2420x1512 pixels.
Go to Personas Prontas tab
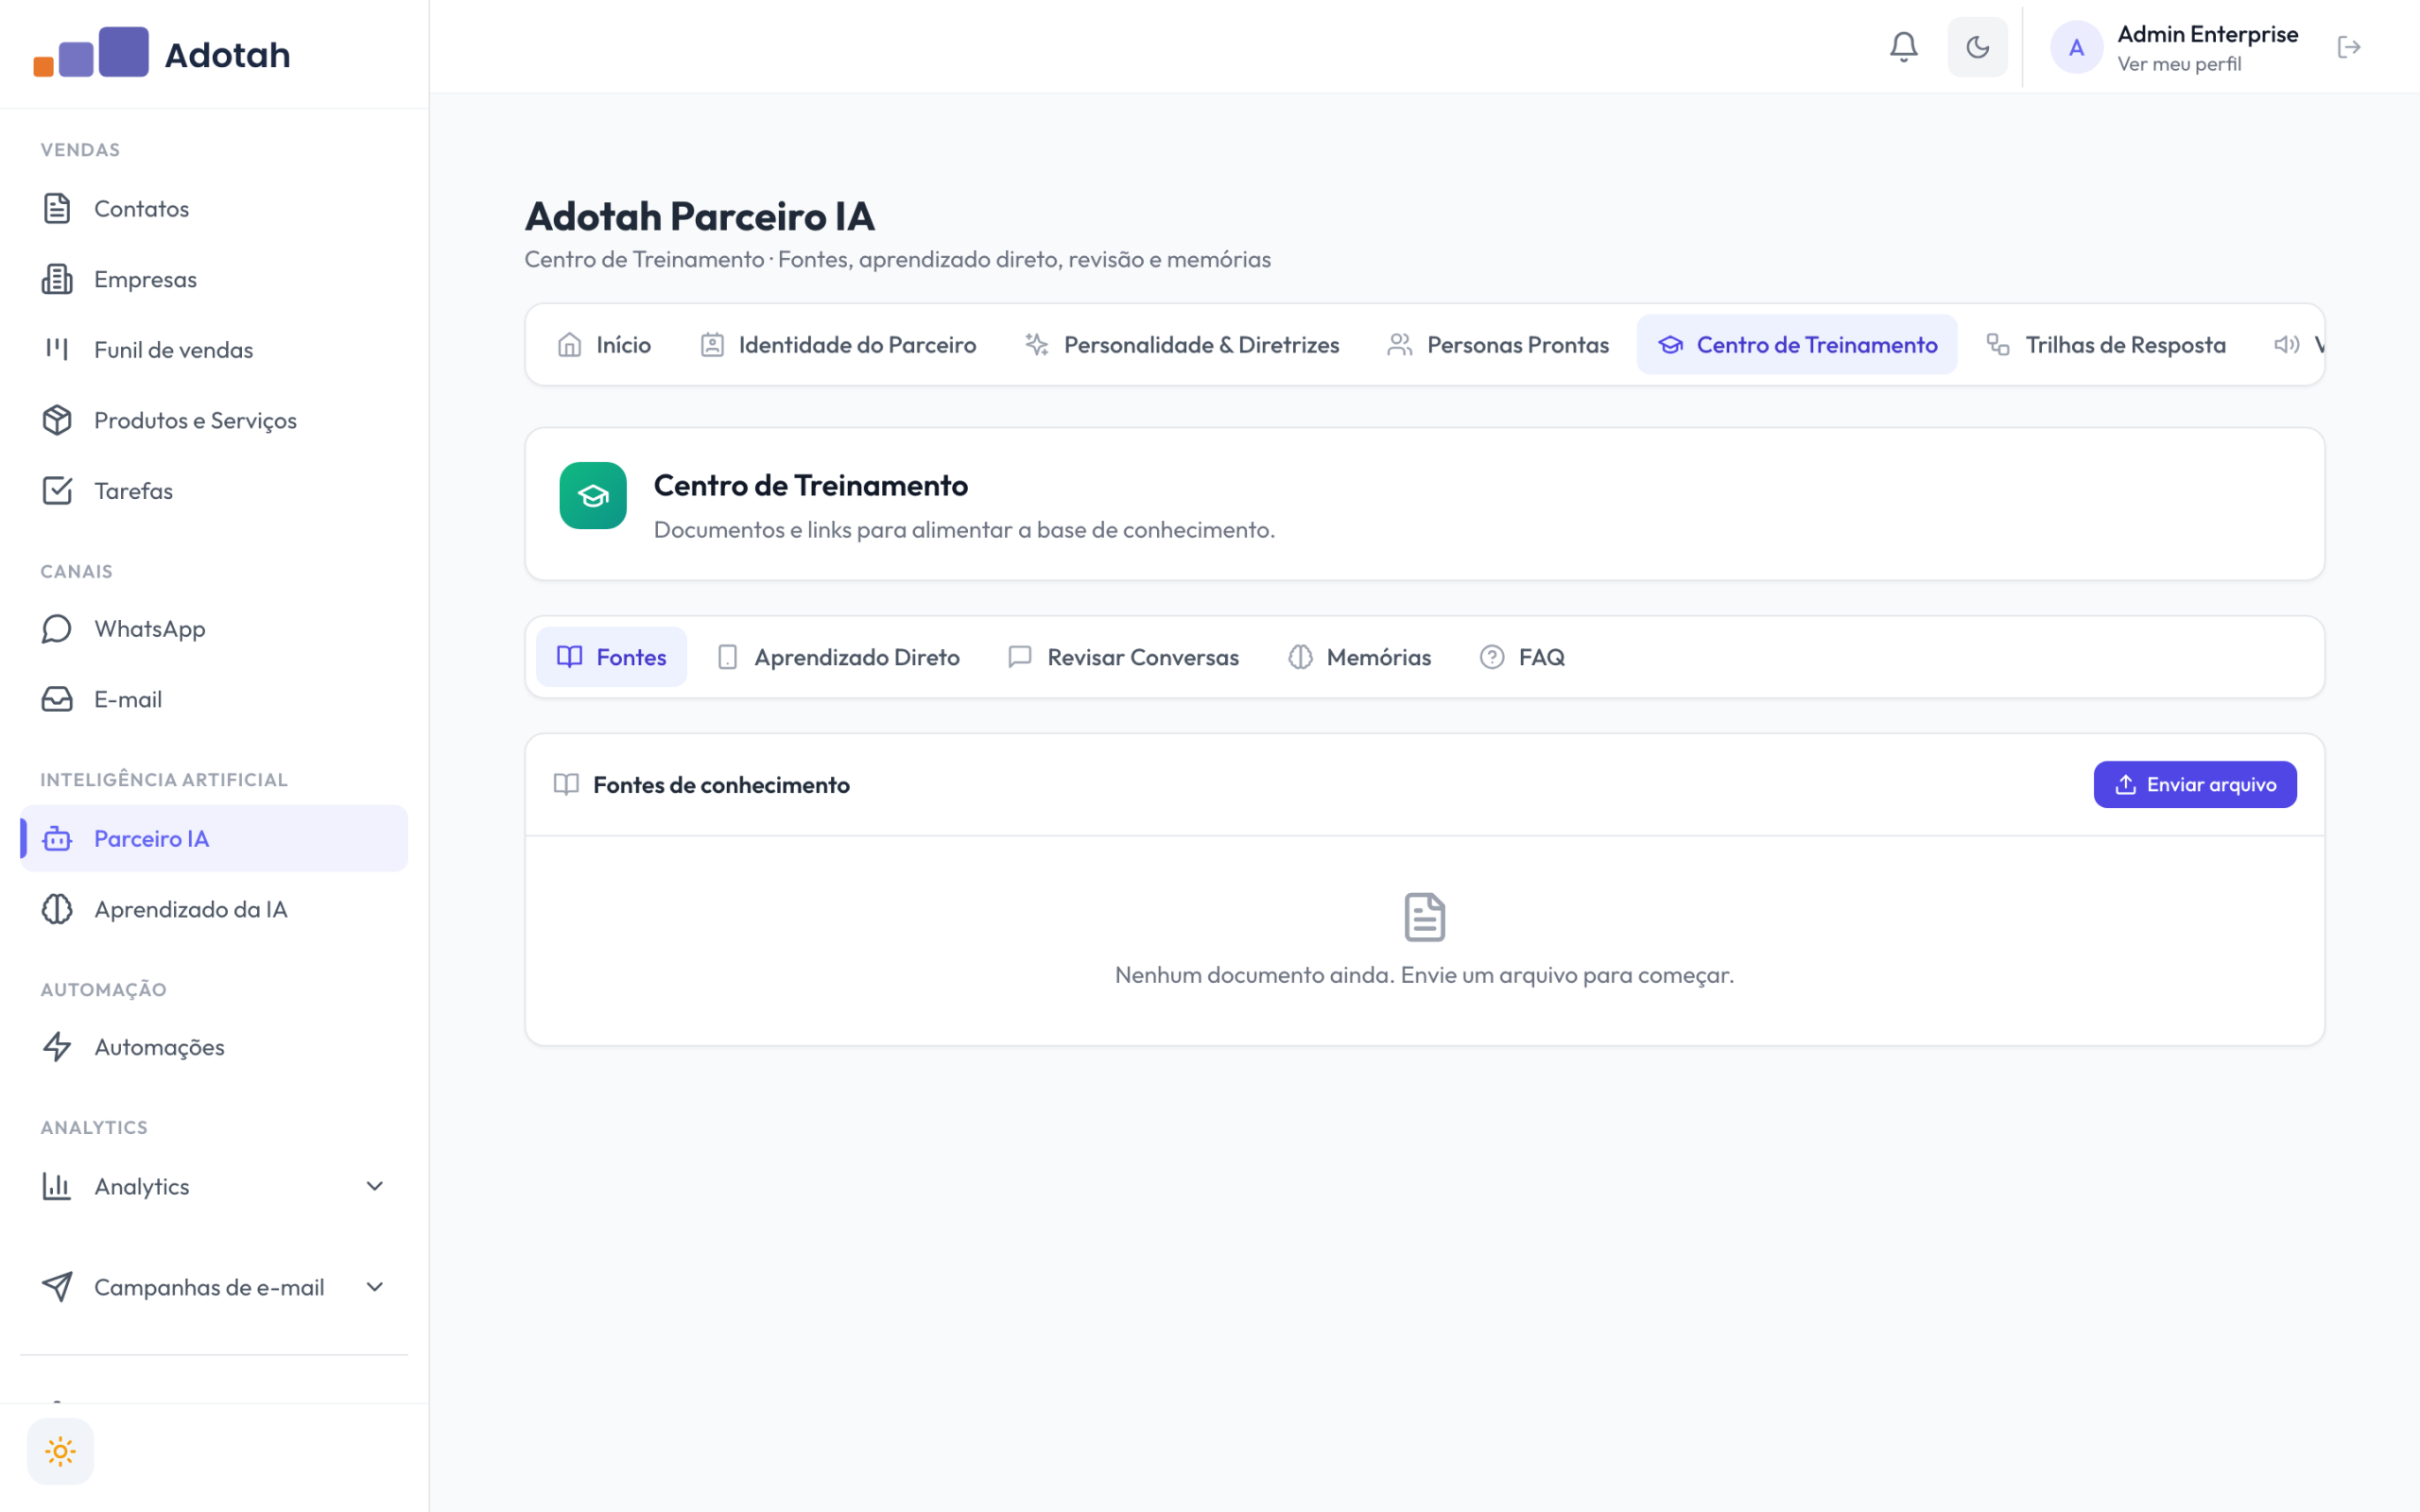coord(1498,345)
